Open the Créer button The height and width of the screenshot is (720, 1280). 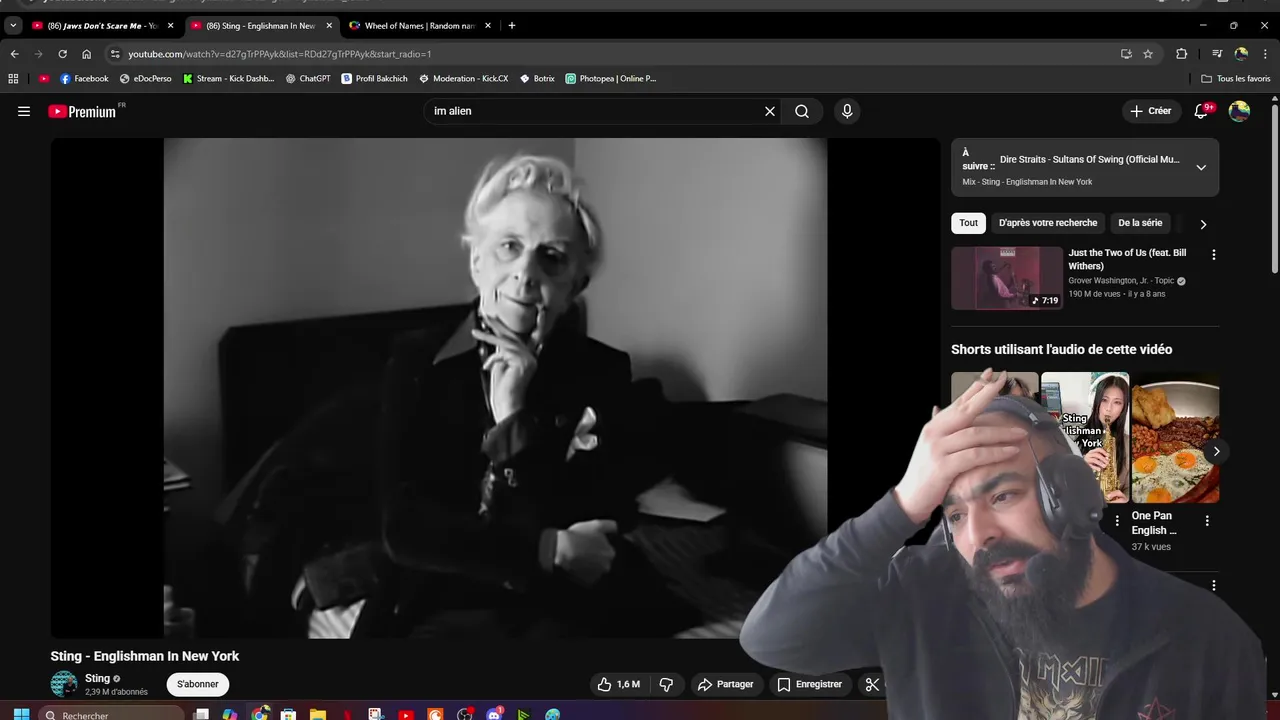1150,111
